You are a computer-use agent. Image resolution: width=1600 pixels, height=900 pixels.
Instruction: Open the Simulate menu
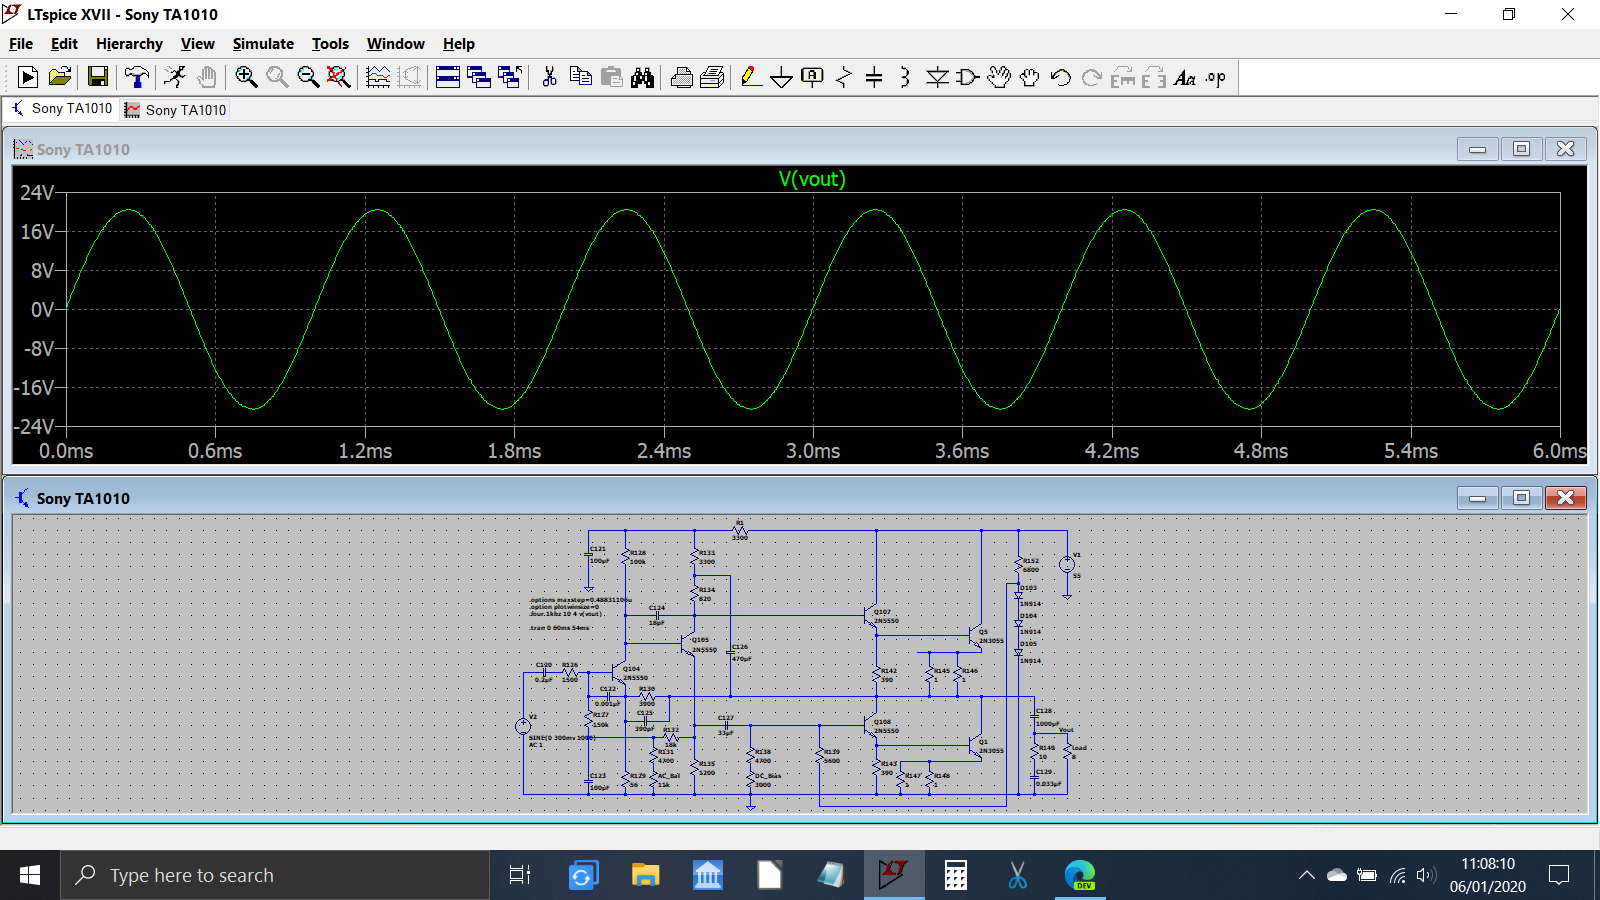coord(263,44)
